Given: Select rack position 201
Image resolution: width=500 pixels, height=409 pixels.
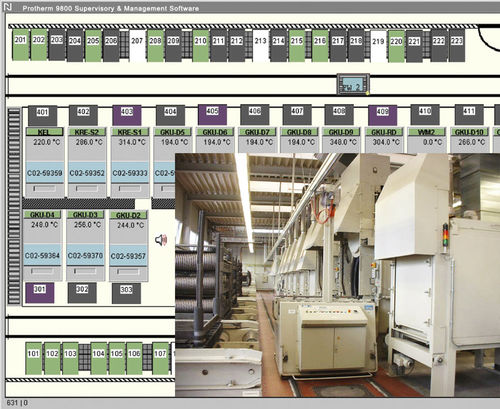Looking at the screenshot, I should [21, 45].
